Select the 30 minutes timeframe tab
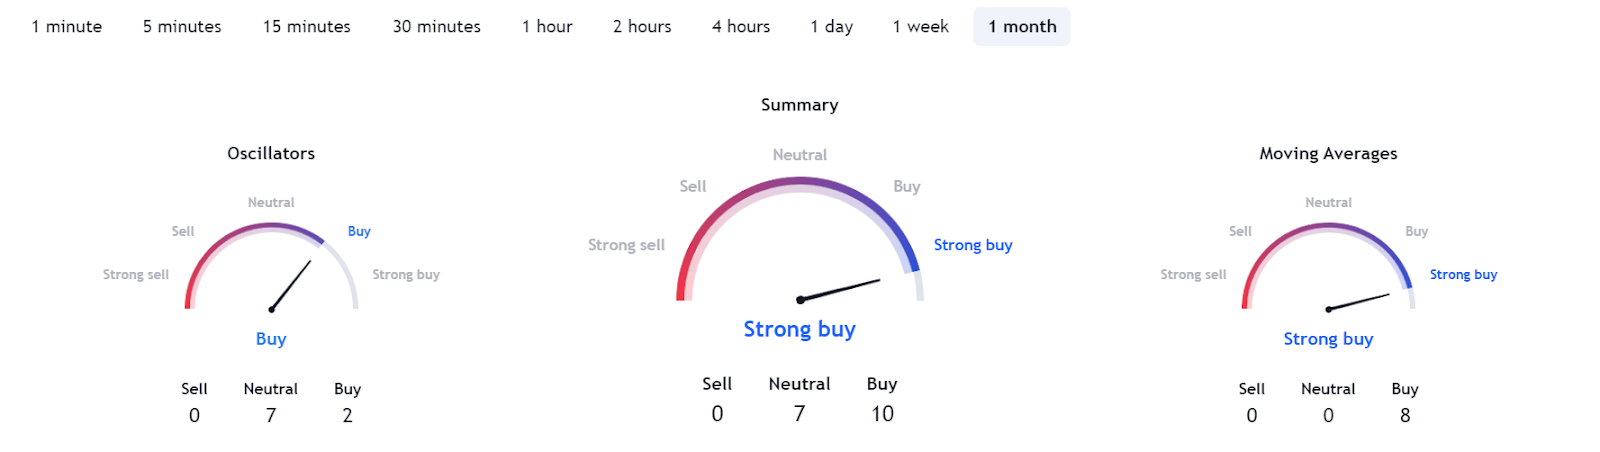 [437, 27]
